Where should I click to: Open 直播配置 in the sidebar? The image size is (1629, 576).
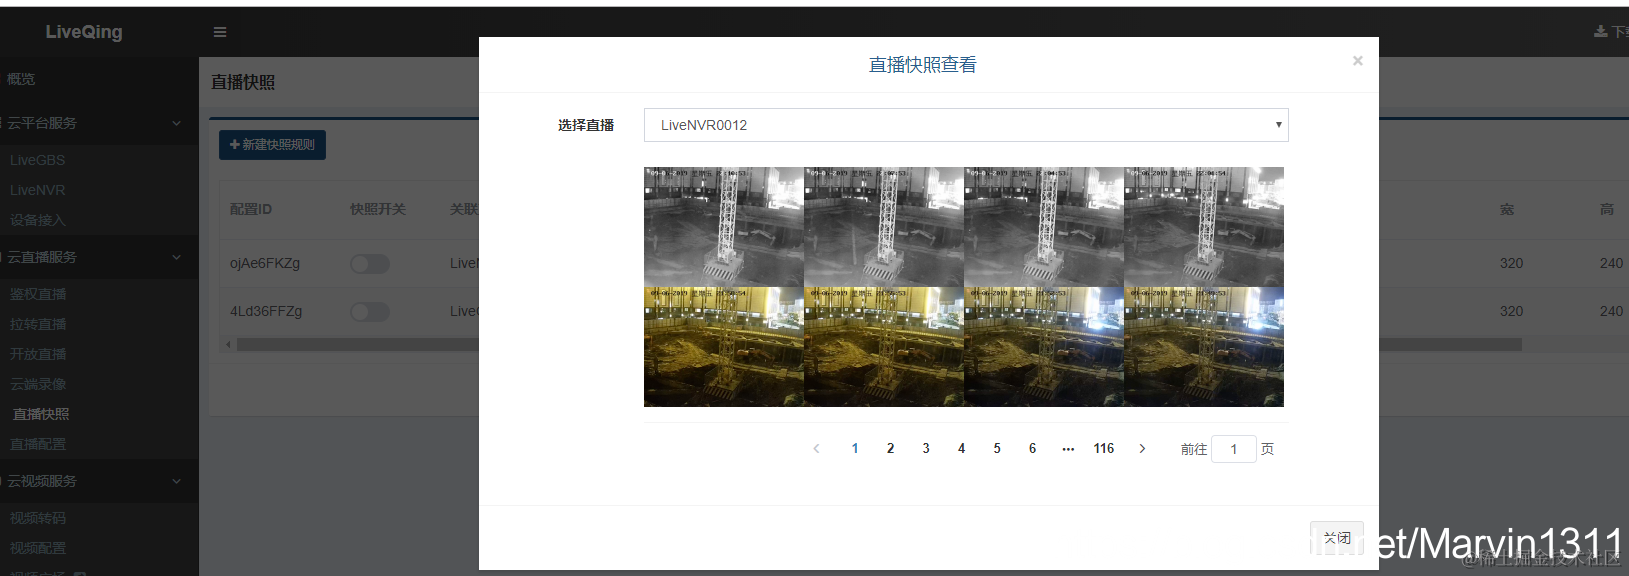click(38, 444)
